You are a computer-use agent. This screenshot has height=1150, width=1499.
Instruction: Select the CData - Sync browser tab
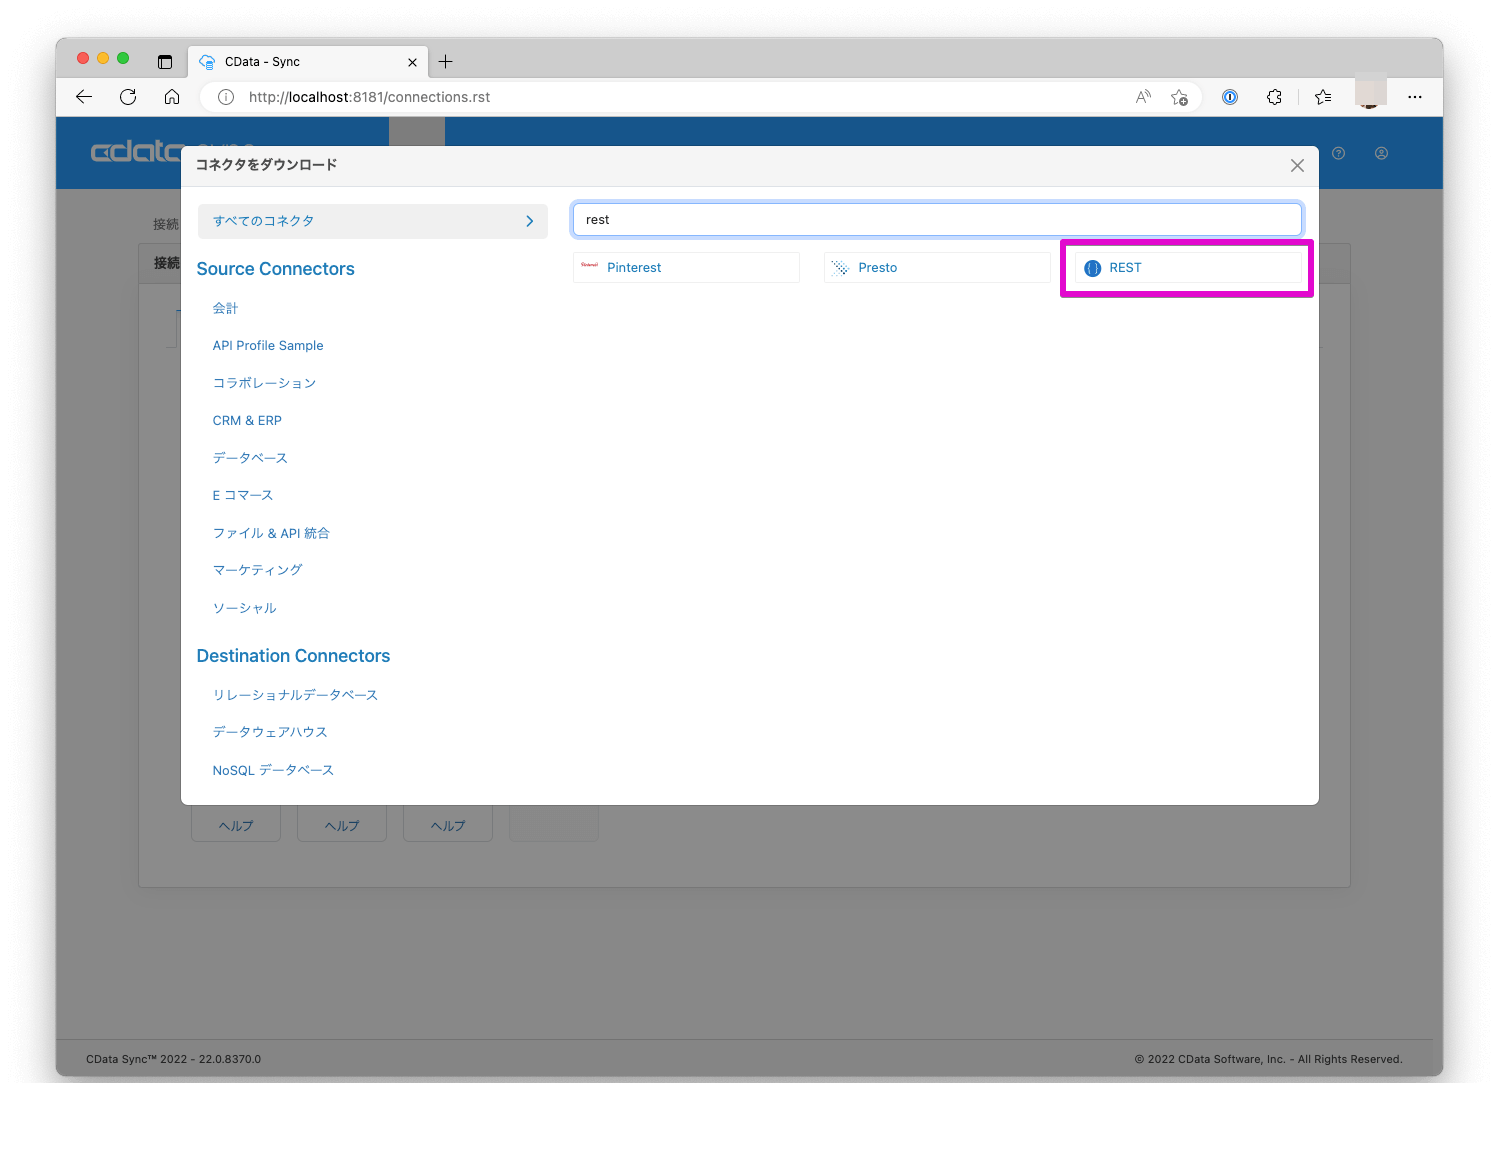click(x=308, y=62)
